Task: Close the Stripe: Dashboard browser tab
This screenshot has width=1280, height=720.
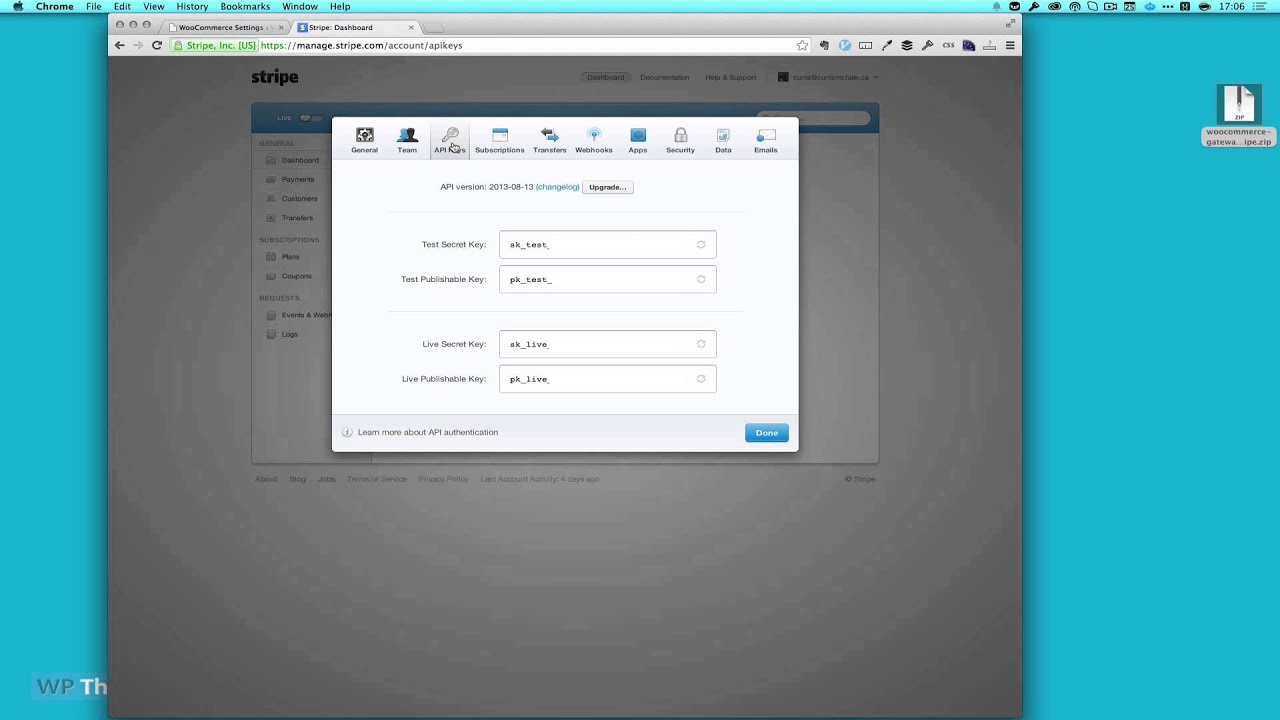Action: 411,27
